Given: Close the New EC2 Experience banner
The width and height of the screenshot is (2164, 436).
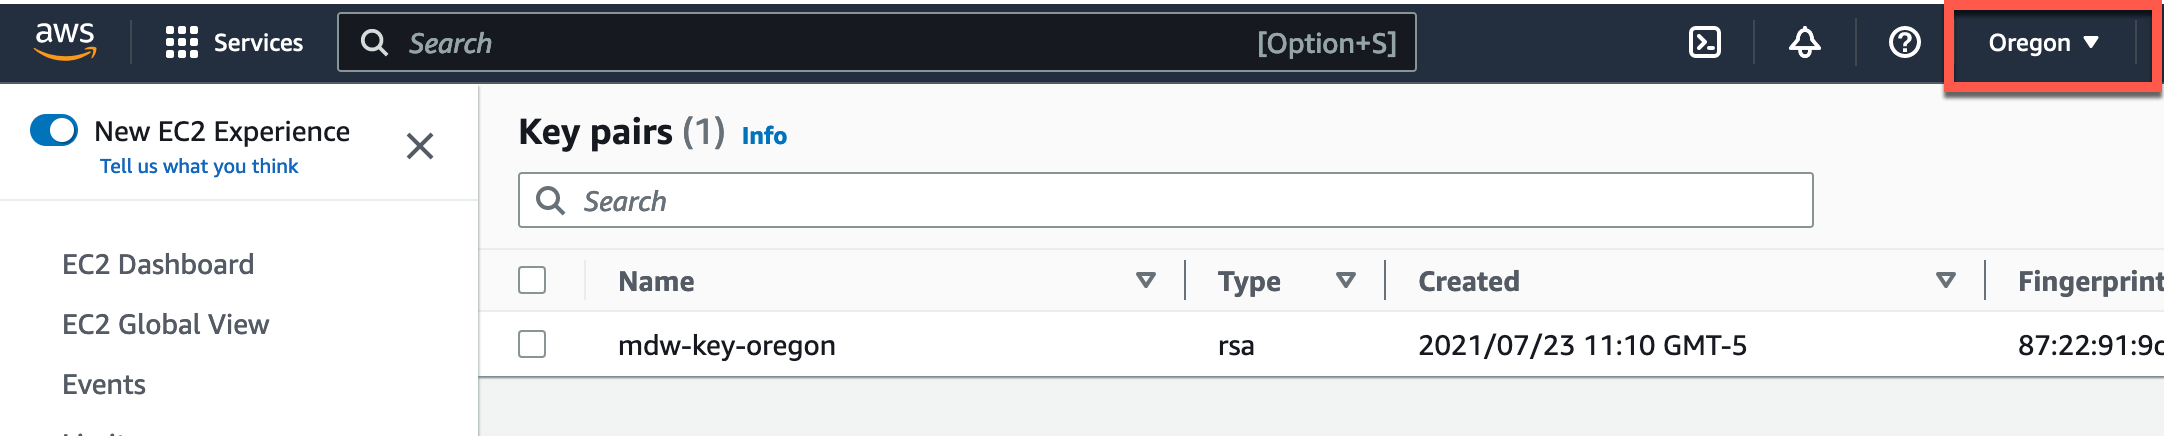Looking at the screenshot, I should [x=420, y=146].
